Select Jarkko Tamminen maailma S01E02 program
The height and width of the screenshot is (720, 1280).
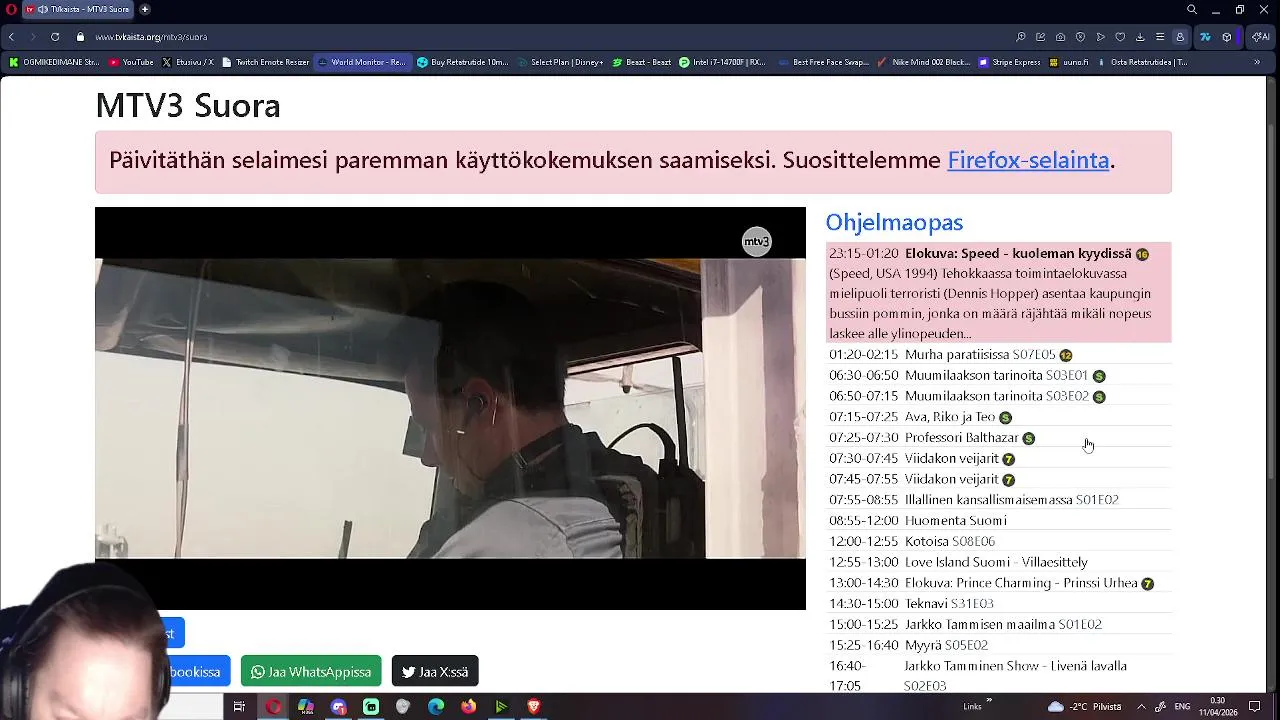pyautogui.click(x=998, y=624)
